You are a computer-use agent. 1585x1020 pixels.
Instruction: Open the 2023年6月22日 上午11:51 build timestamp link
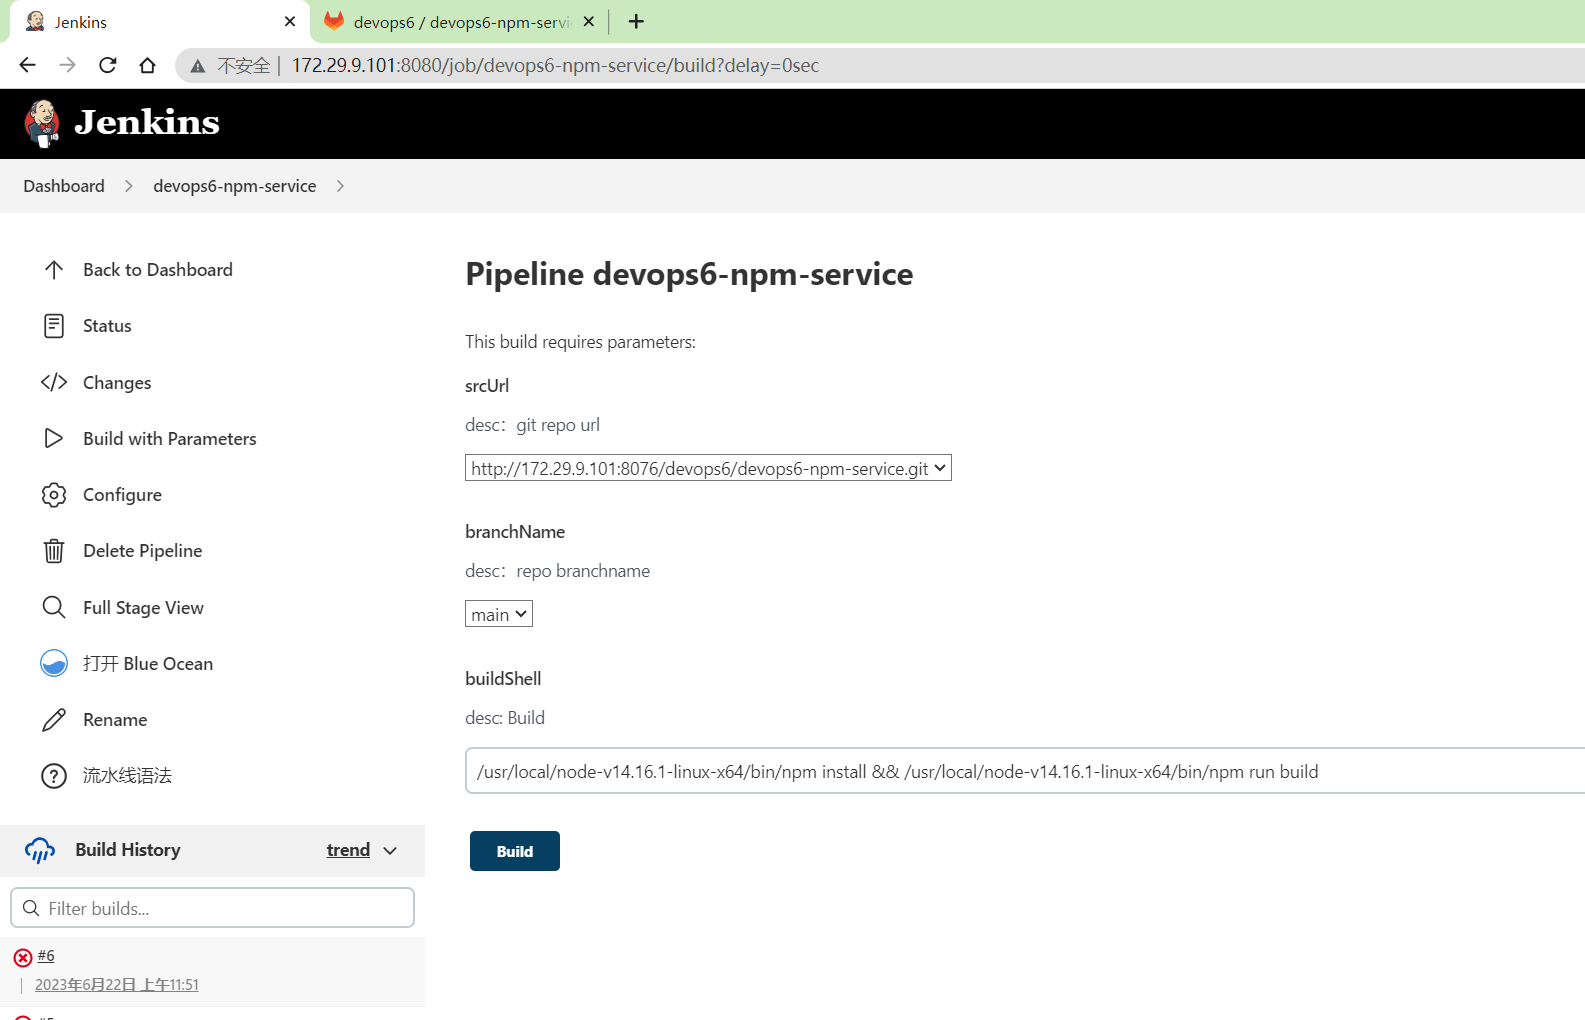coord(117,985)
